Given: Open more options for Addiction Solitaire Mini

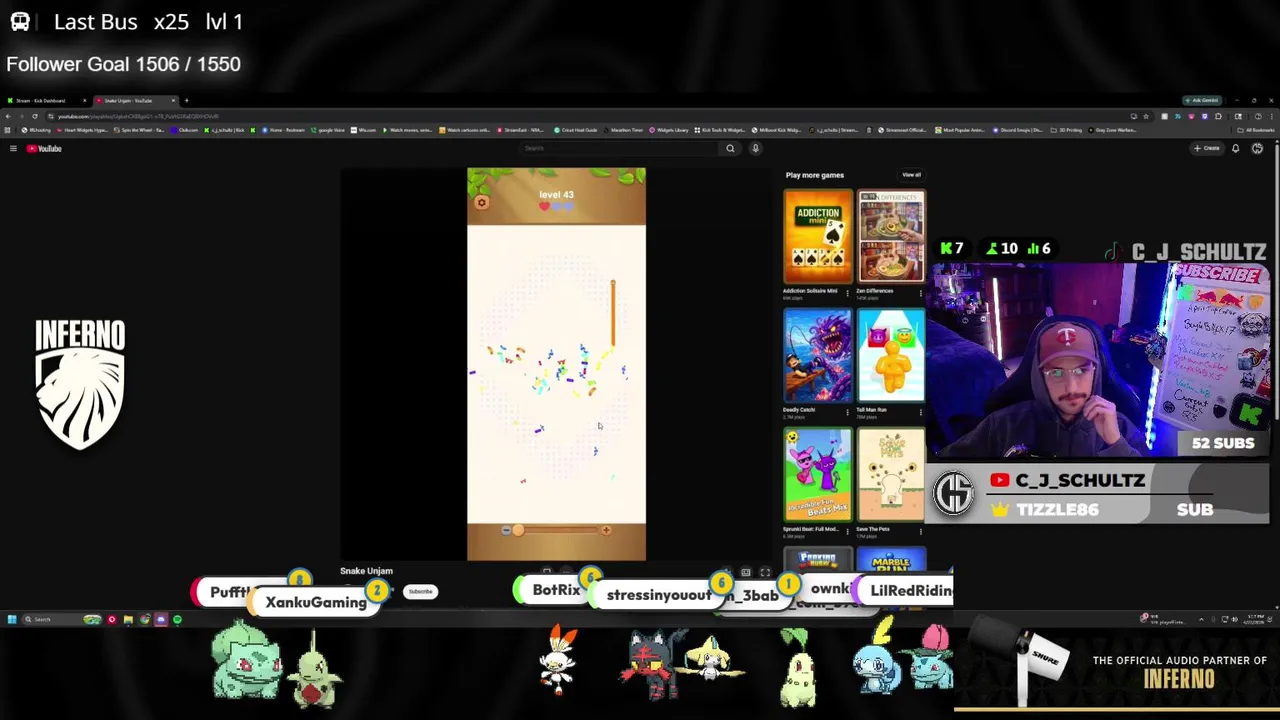Looking at the screenshot, I should tap(848, 293).
